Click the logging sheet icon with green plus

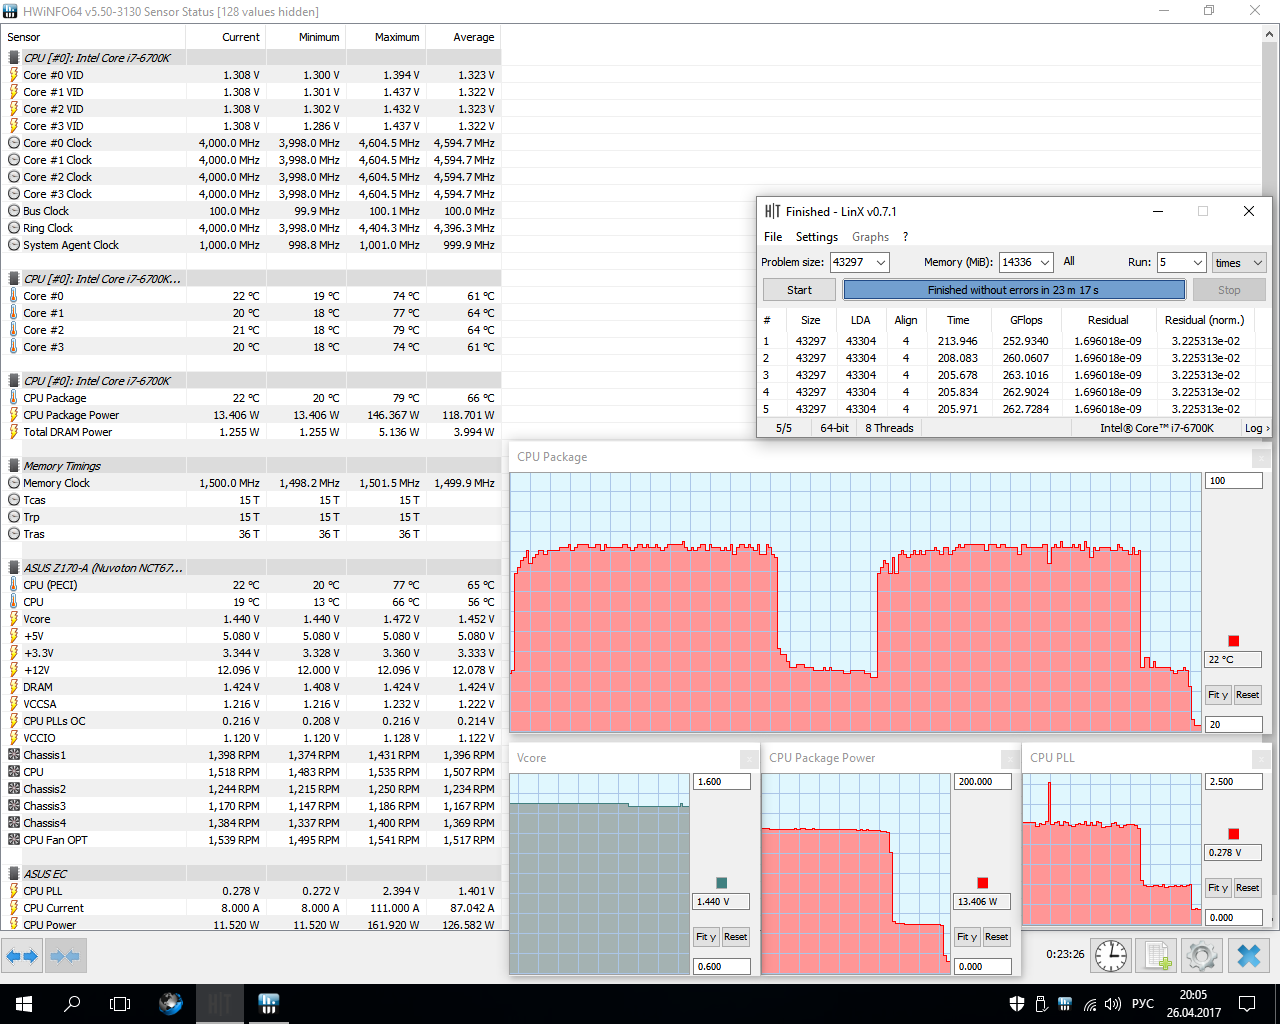[1157, 955]
